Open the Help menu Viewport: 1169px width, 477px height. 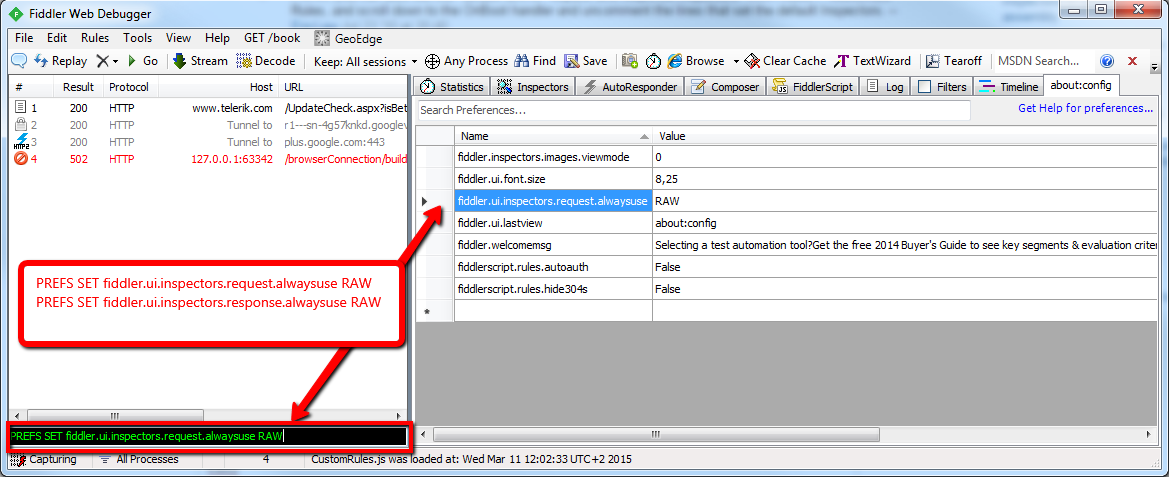217,38
